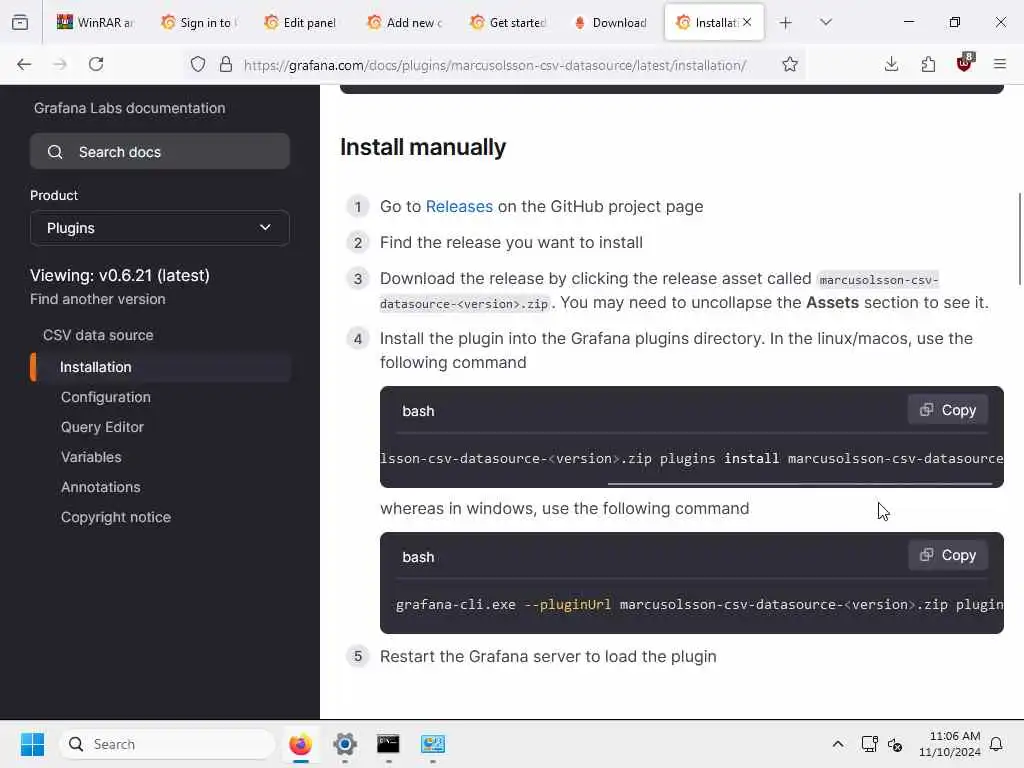This screenshot has width=1024, height=768.
Task: Open the Settings gear taskbar app
Action: [345, 744]
